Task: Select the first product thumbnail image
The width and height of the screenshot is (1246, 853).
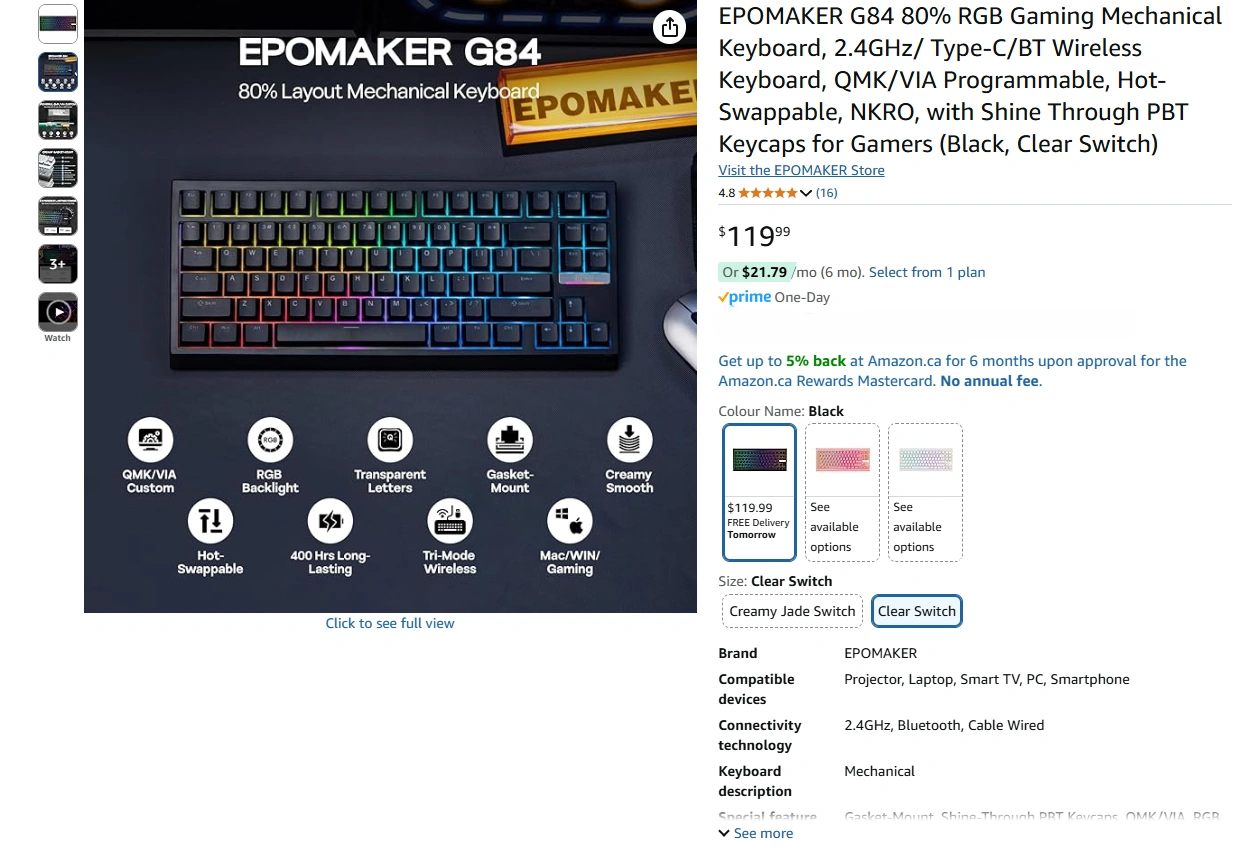Action: [x=58, y=24]
